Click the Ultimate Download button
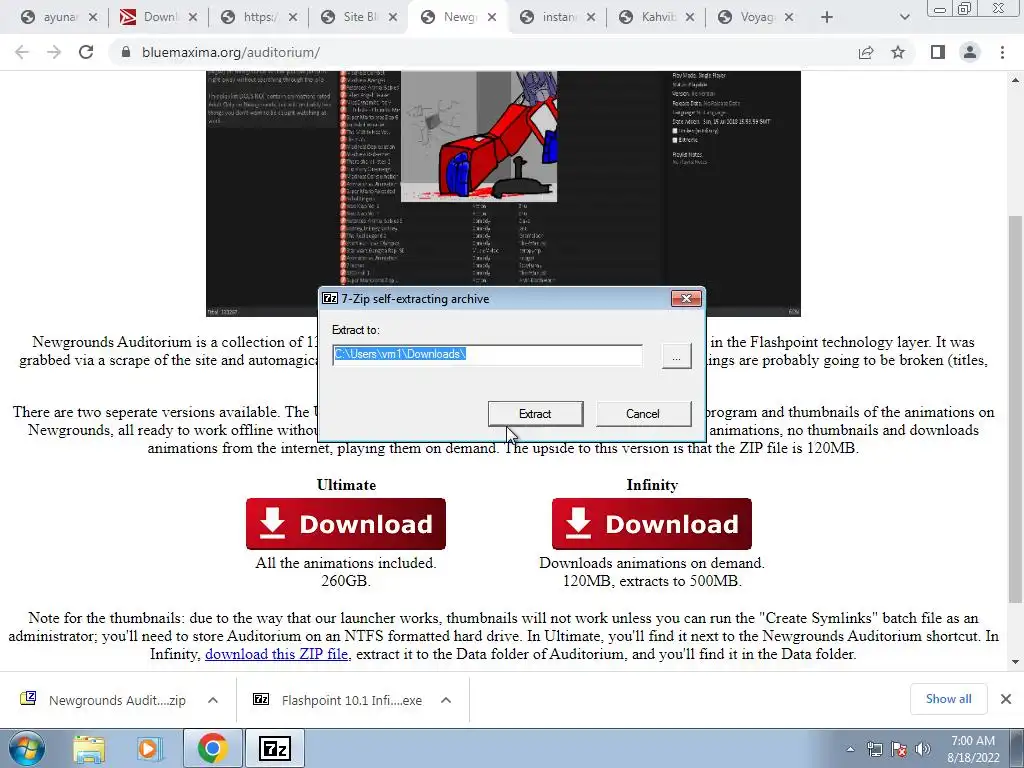This screenshot has height=768, width=1024. pyautogui.click(x=345, y=524)
